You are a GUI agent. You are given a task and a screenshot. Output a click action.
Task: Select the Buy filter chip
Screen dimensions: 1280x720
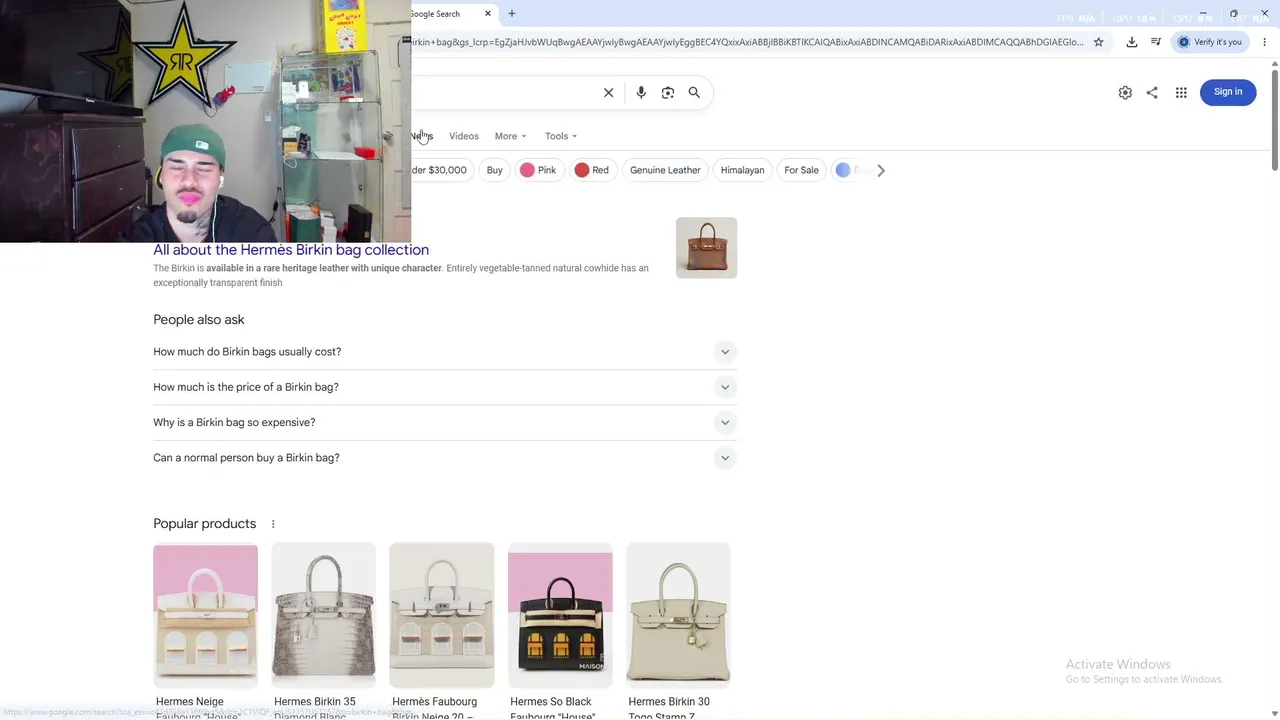[x=495, y=170]
